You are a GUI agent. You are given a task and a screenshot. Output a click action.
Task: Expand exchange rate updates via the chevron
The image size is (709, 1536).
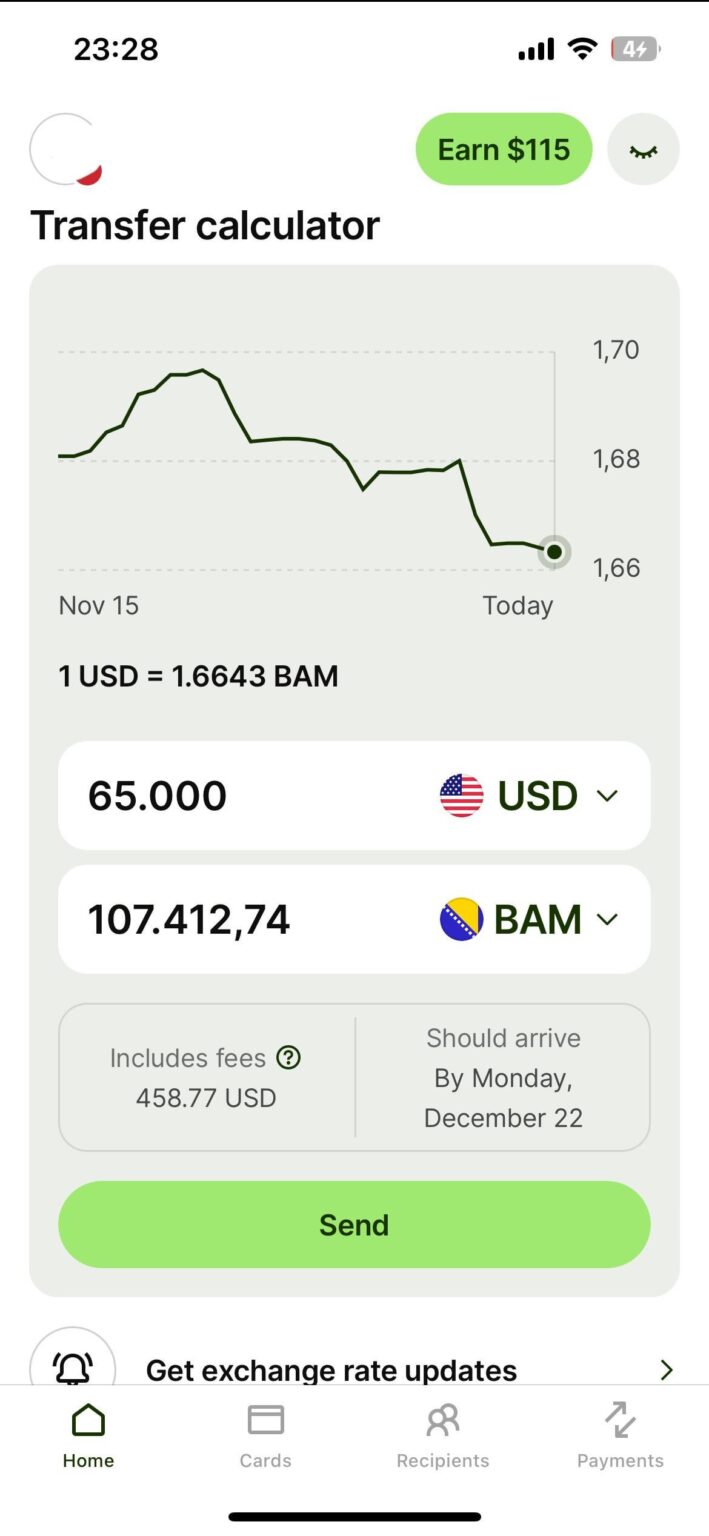667,1369
